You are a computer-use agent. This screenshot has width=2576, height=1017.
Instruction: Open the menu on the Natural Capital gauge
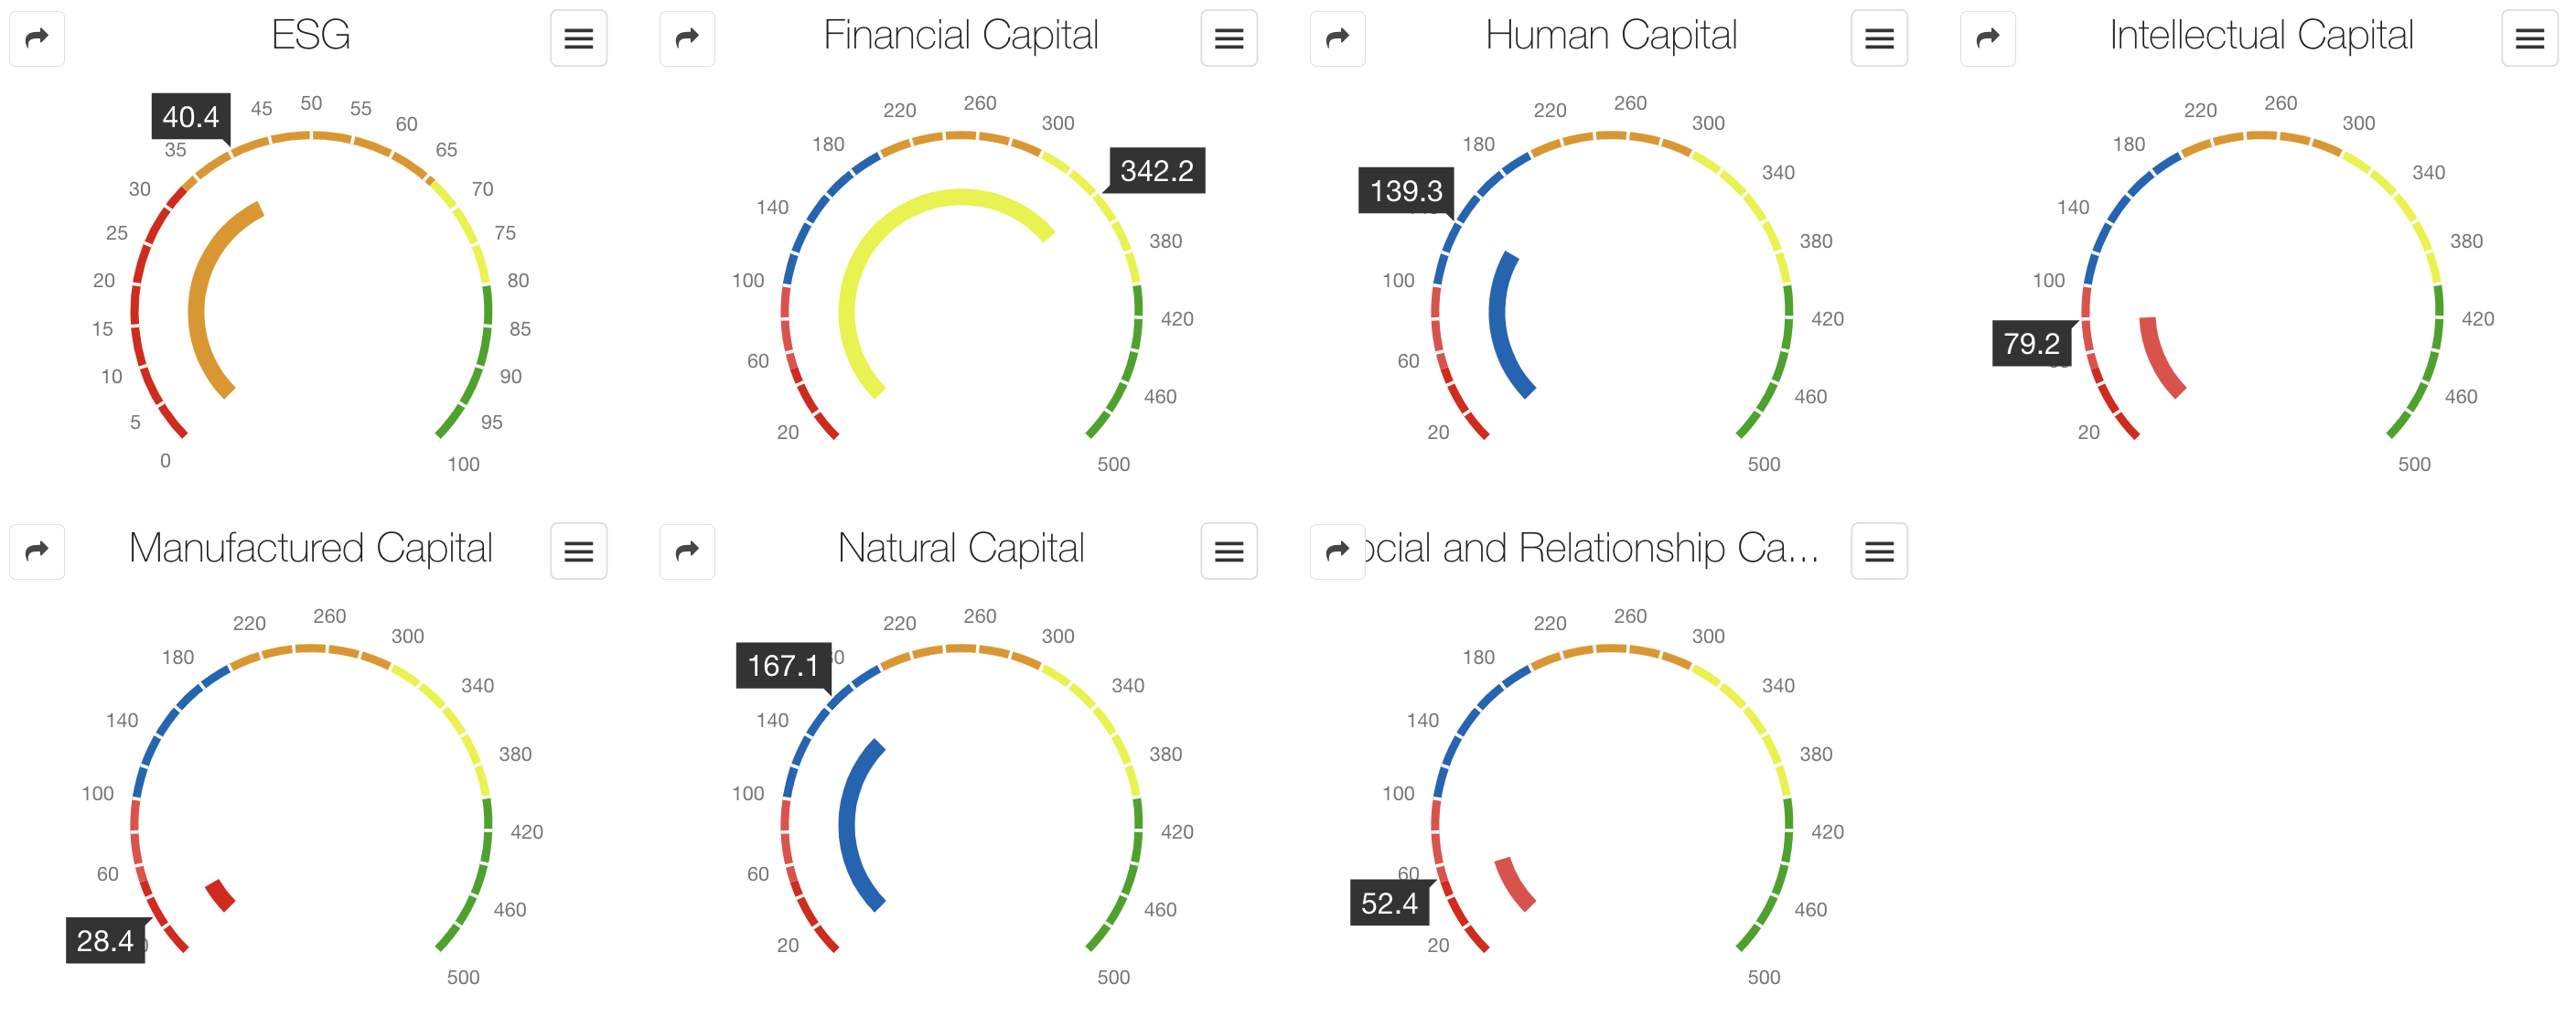point(1228,551)
